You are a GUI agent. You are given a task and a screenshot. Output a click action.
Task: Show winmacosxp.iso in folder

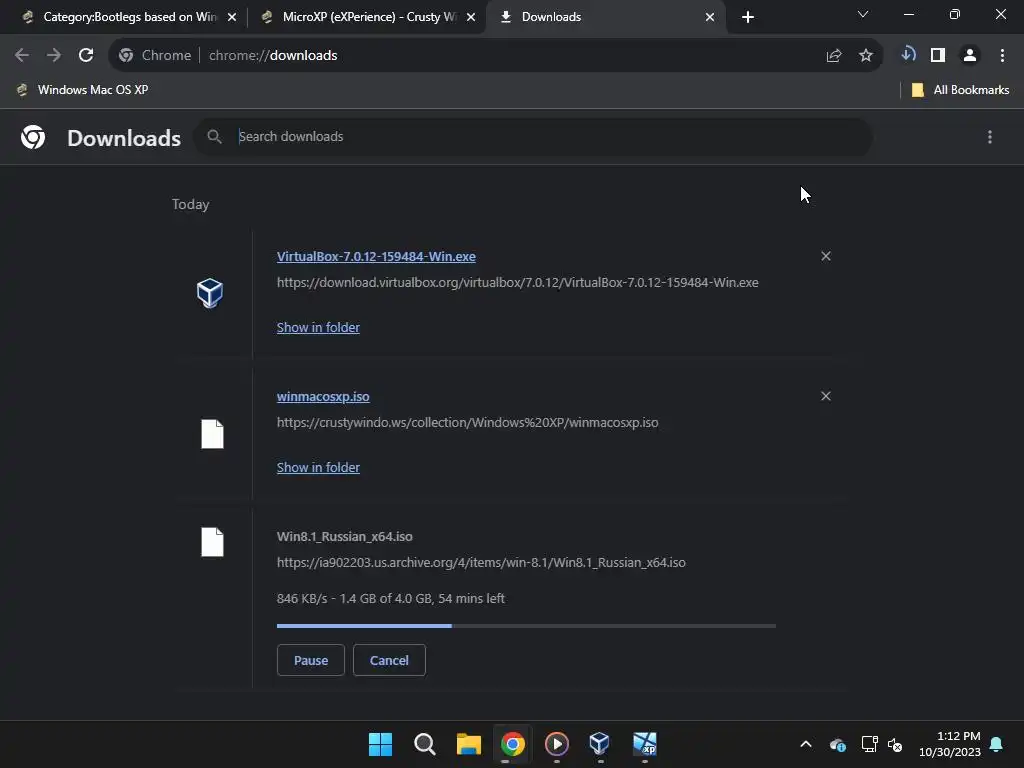(x=318, y=467)
